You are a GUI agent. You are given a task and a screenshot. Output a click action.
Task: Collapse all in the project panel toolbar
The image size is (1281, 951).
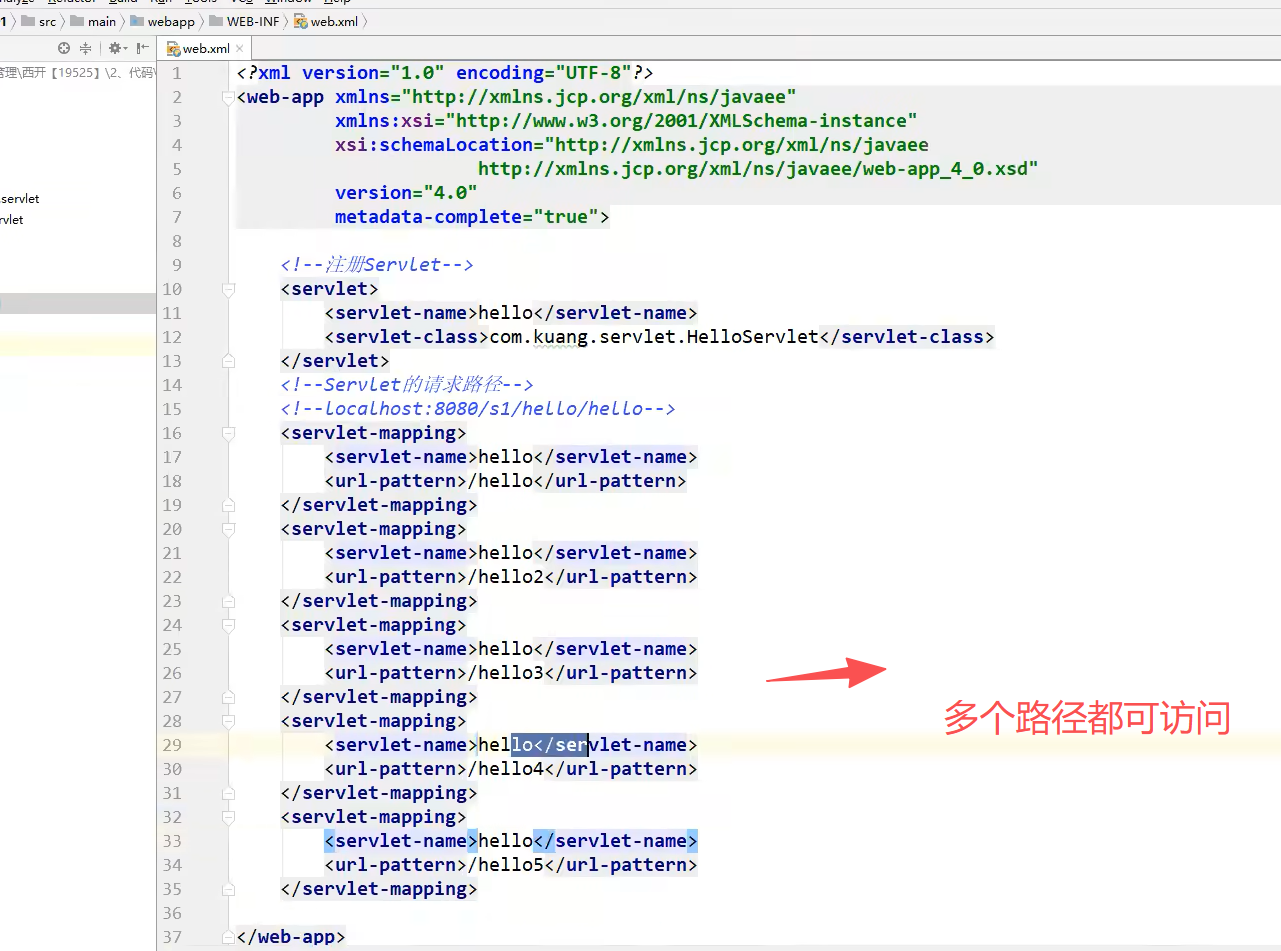coord(85,48)
